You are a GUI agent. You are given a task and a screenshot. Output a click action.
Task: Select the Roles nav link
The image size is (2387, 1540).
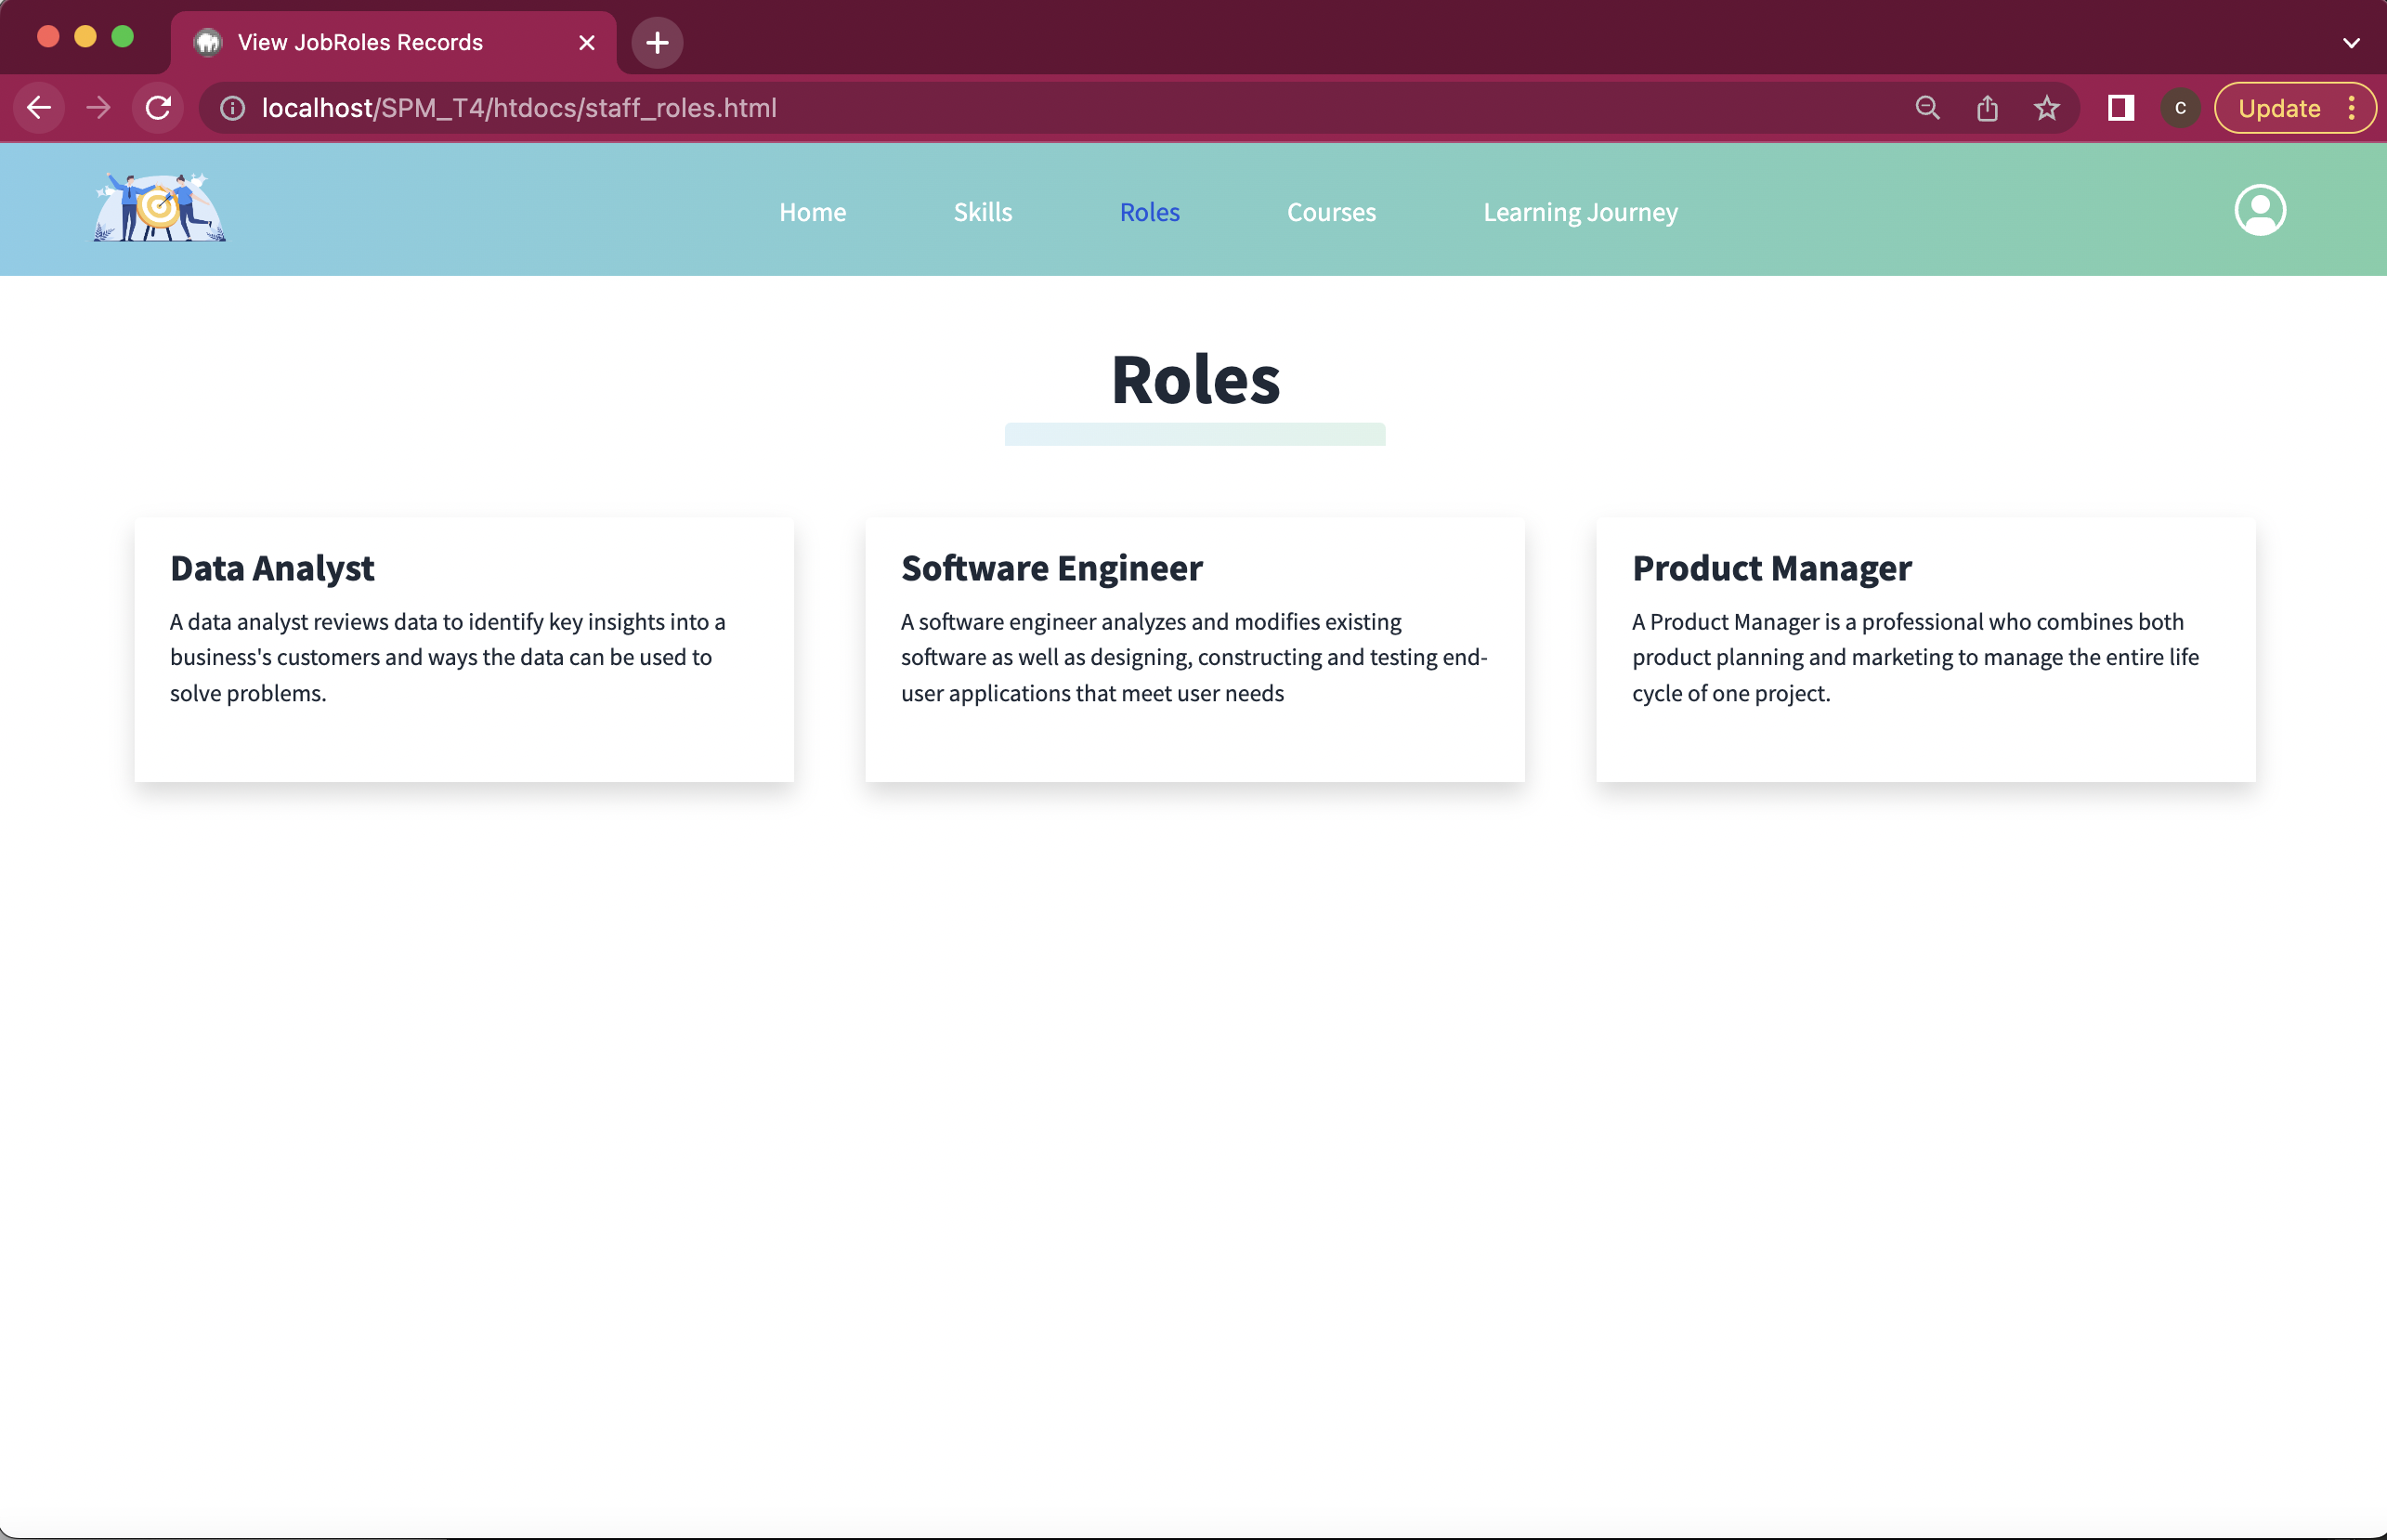click(1149, 212)
